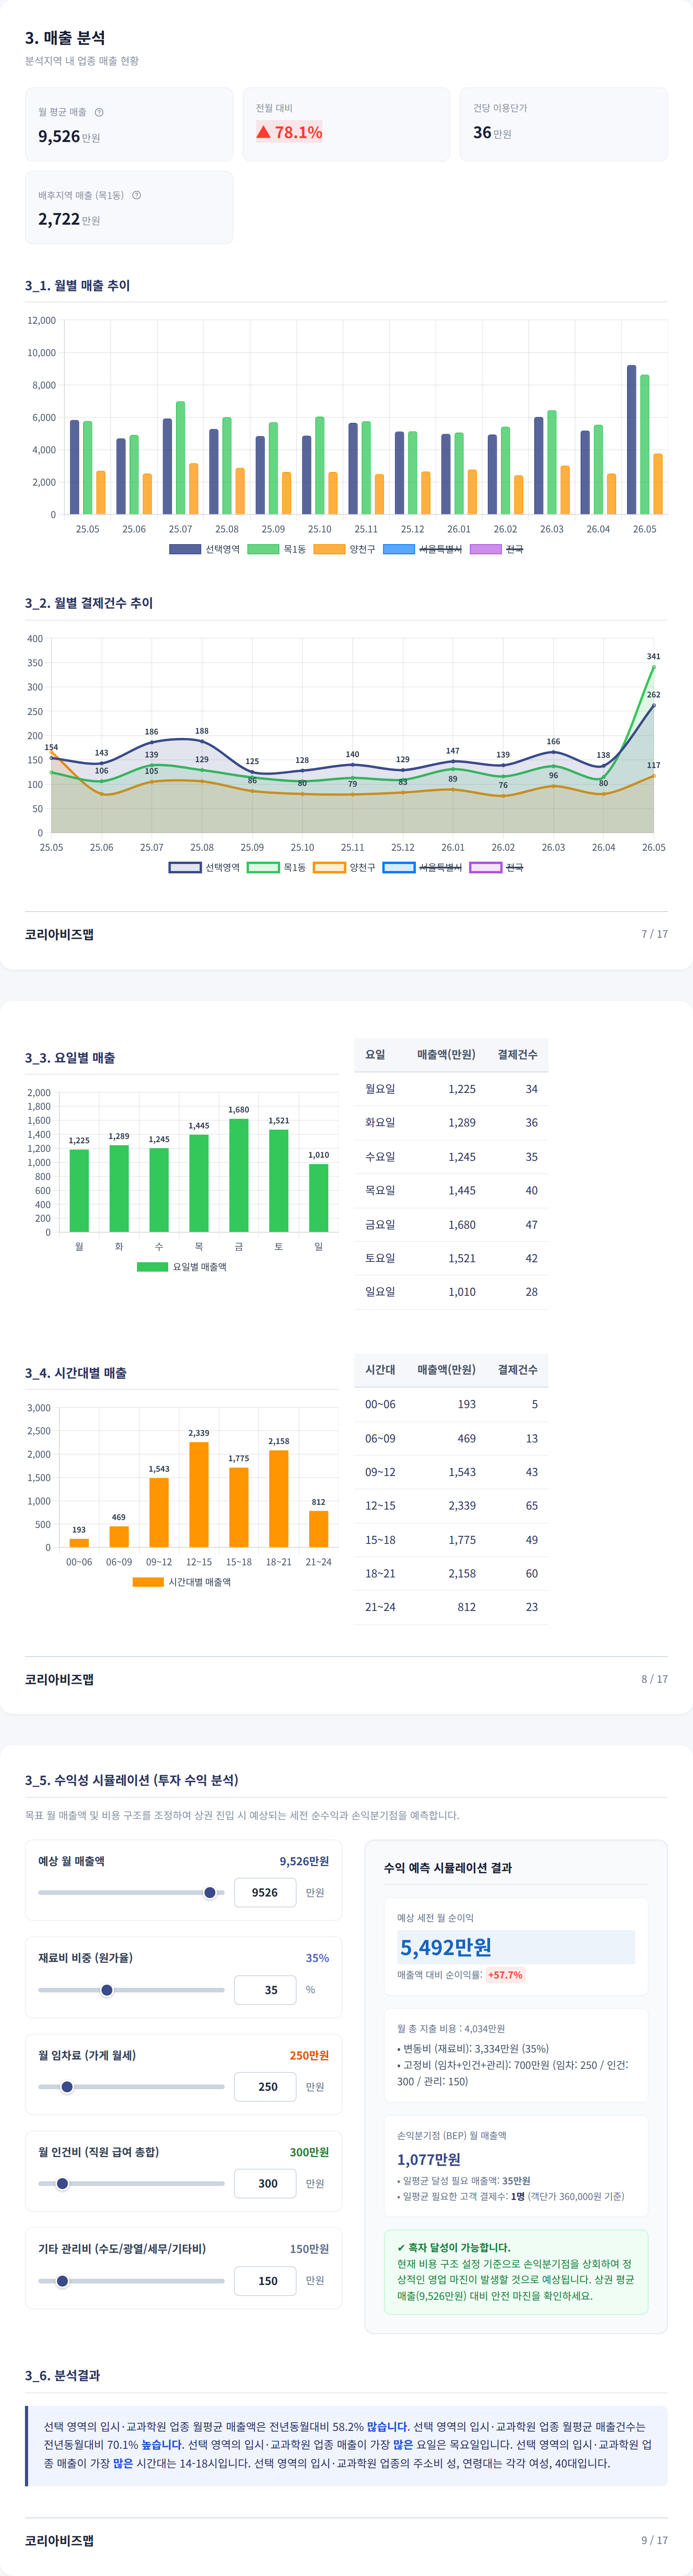Image resolution: width=693 pixels, height=2576 pixels.
Task: Select the 금요일 row in the weekday table
Action: click(451, 1224)
